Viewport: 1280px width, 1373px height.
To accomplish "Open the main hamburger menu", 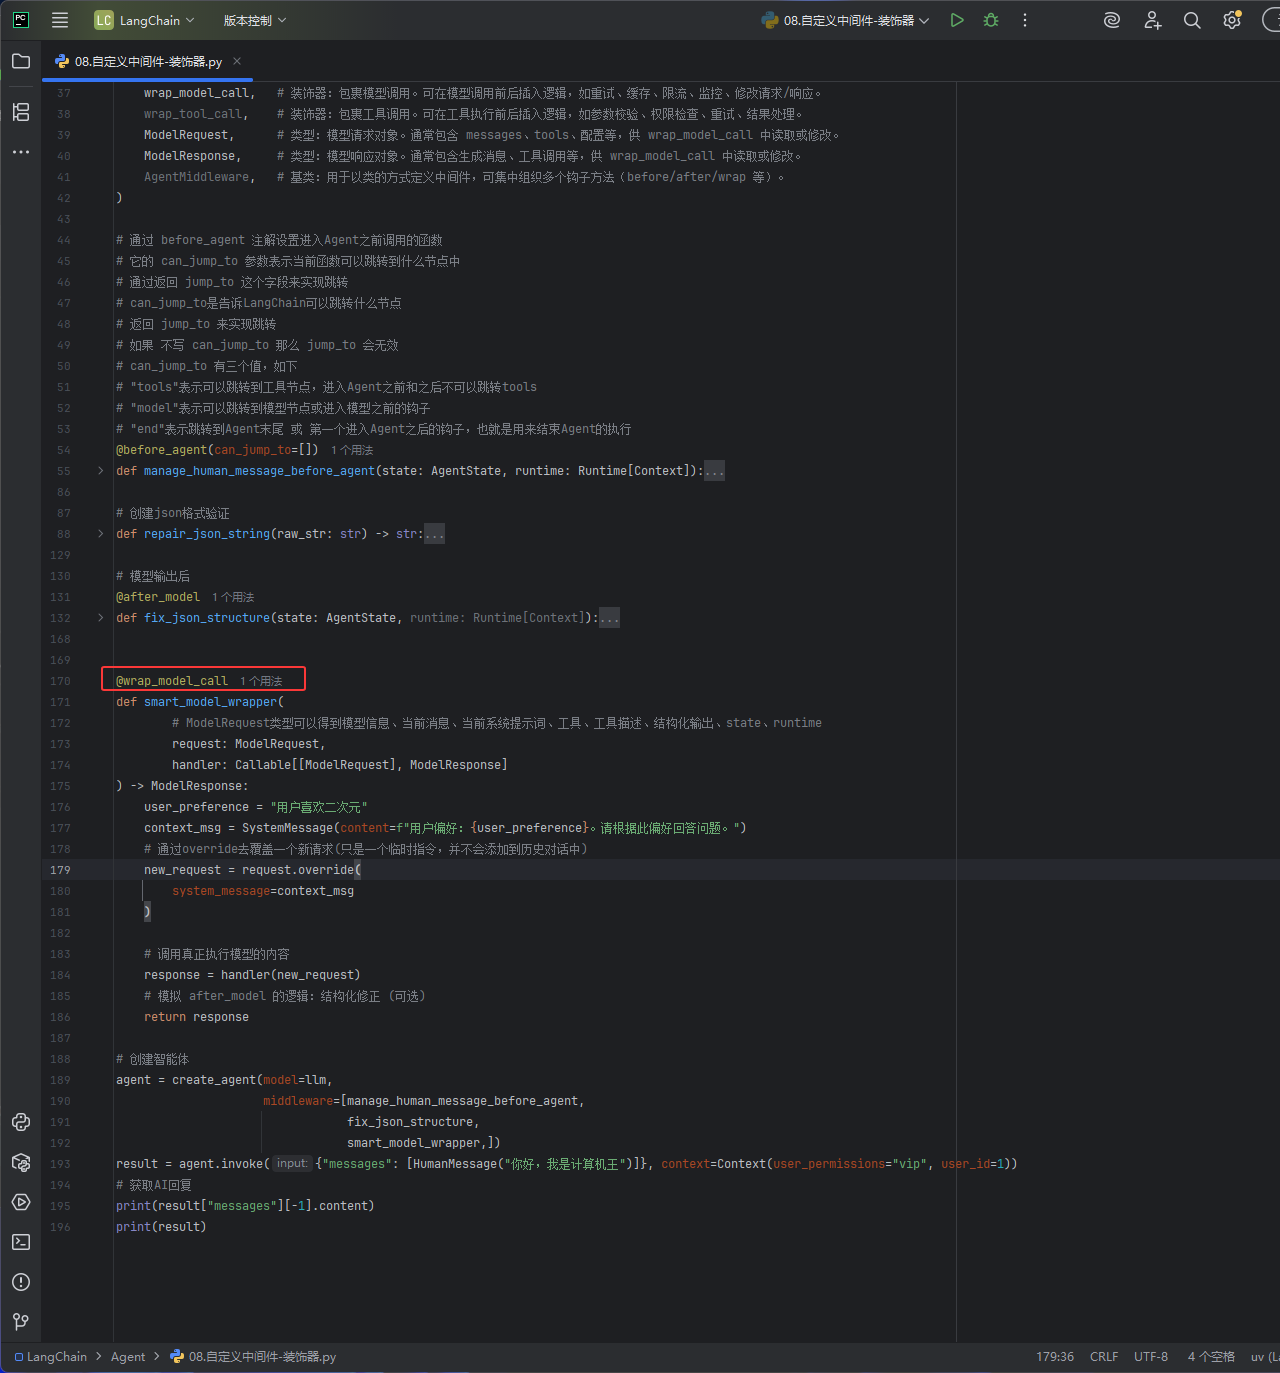I will [x=60, y=20].
